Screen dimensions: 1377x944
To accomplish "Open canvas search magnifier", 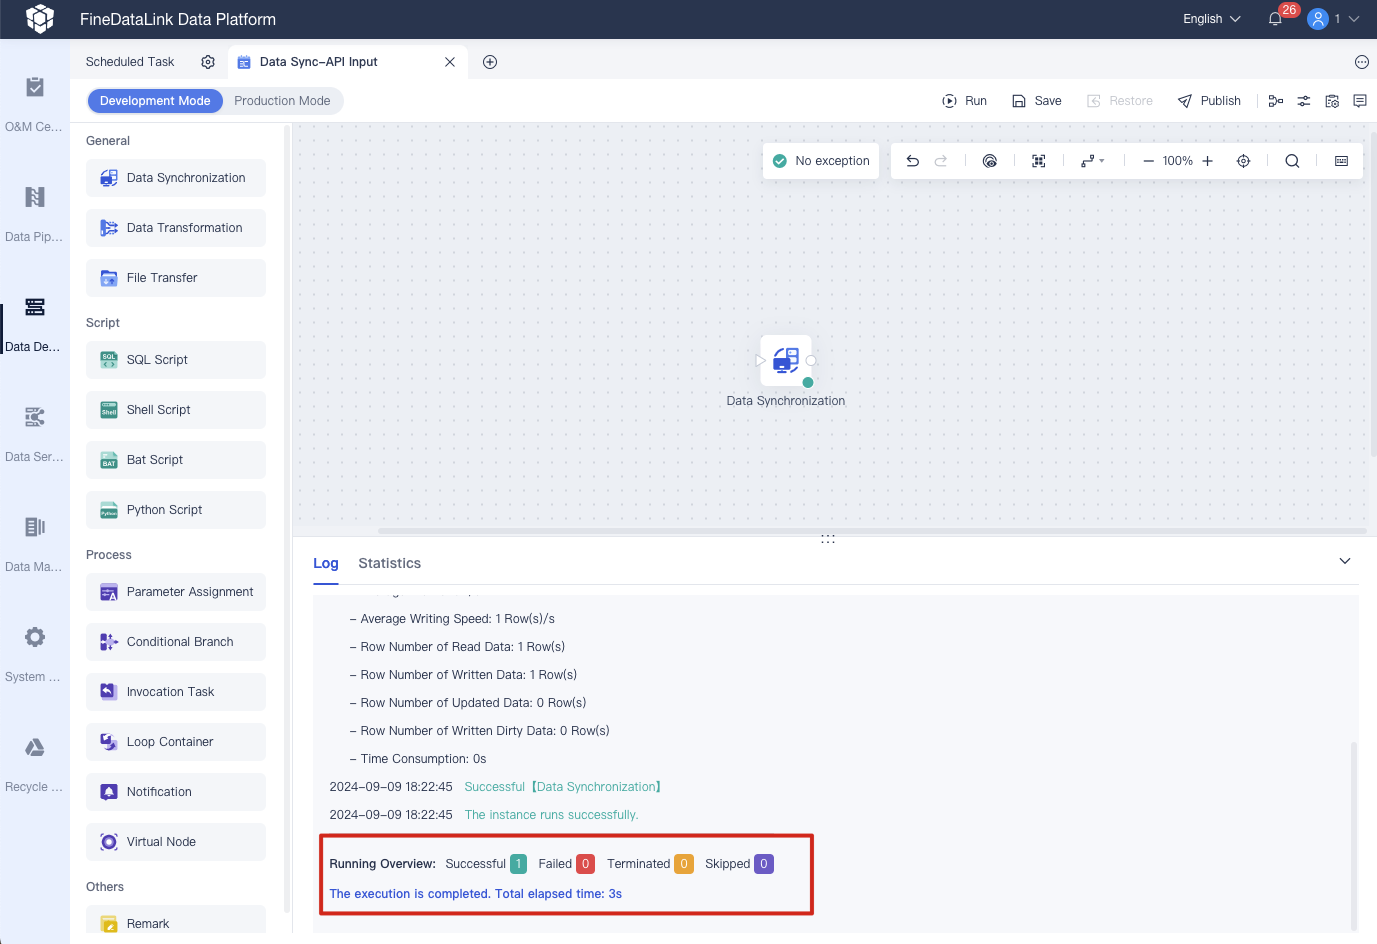I will [x=1292, y=161].
